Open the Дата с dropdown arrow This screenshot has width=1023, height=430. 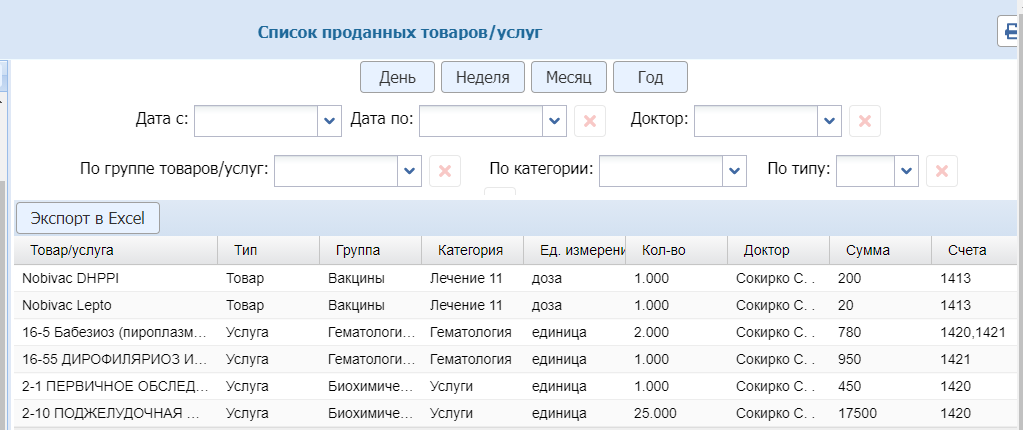click(330, 121)
